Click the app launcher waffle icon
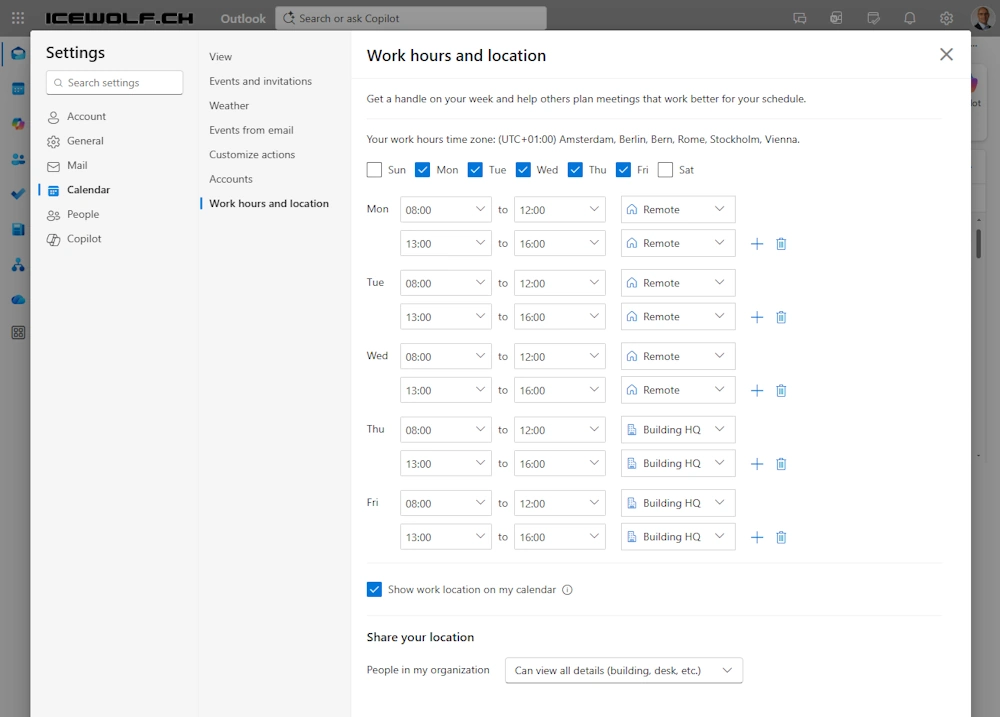 18,18
